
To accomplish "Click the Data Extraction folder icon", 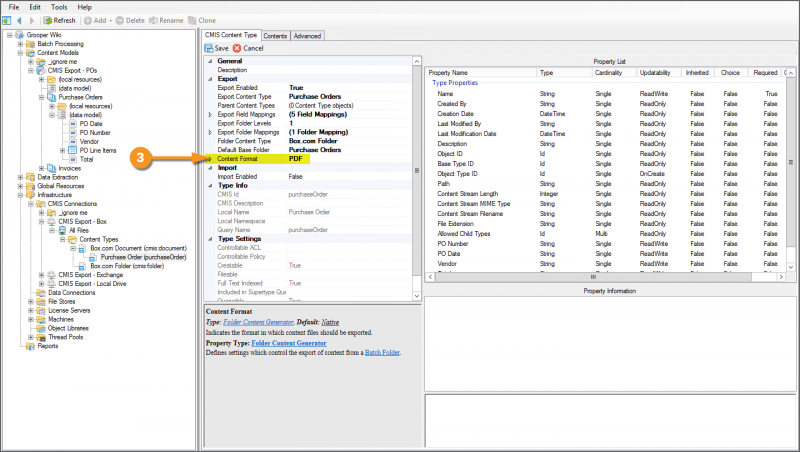I will (31, 177).
